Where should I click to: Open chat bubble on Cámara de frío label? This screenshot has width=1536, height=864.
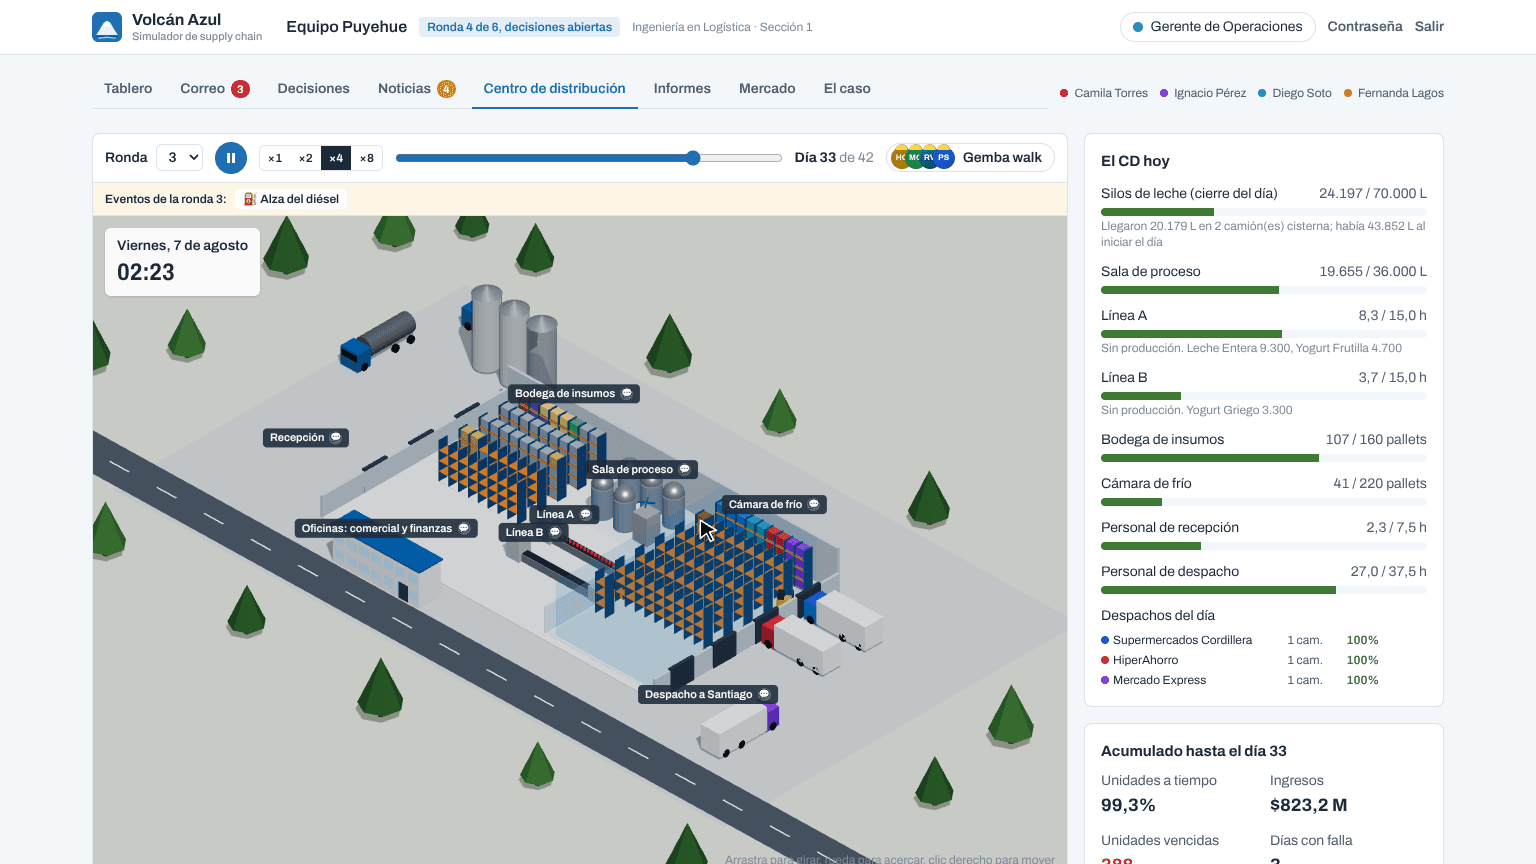[814, 505]
